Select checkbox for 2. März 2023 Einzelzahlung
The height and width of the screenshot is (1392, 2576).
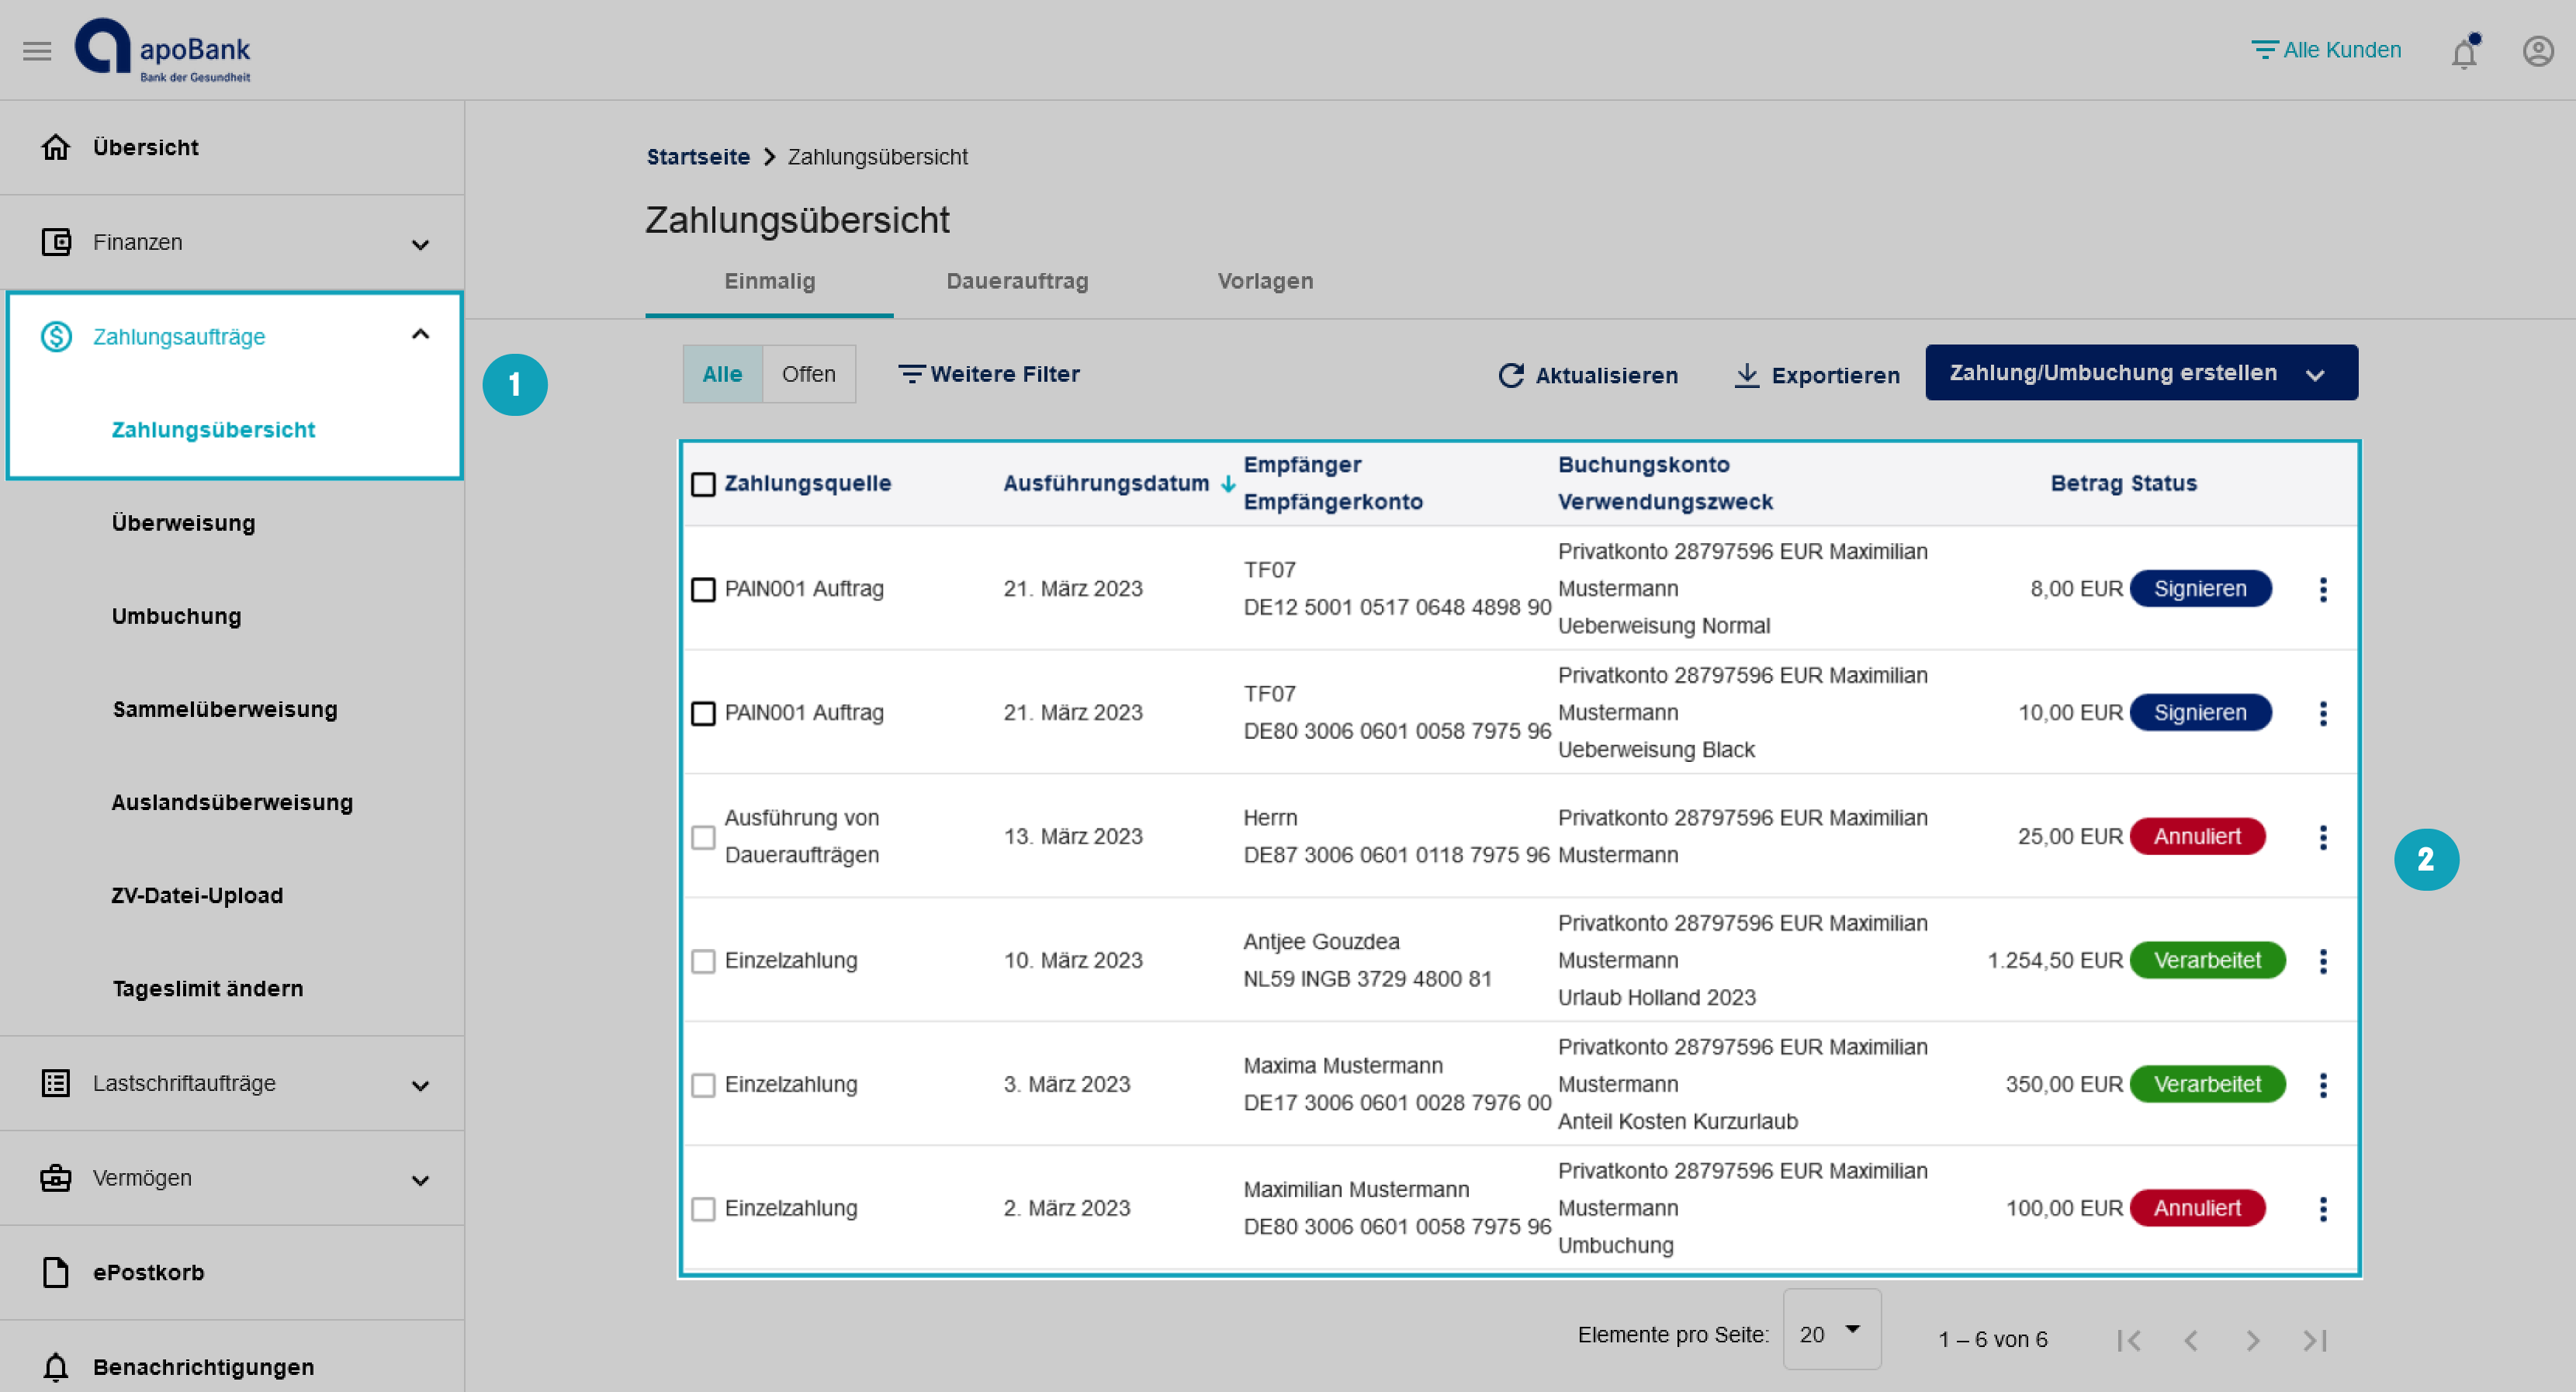pyautogui.click(x=704, y=1209)
